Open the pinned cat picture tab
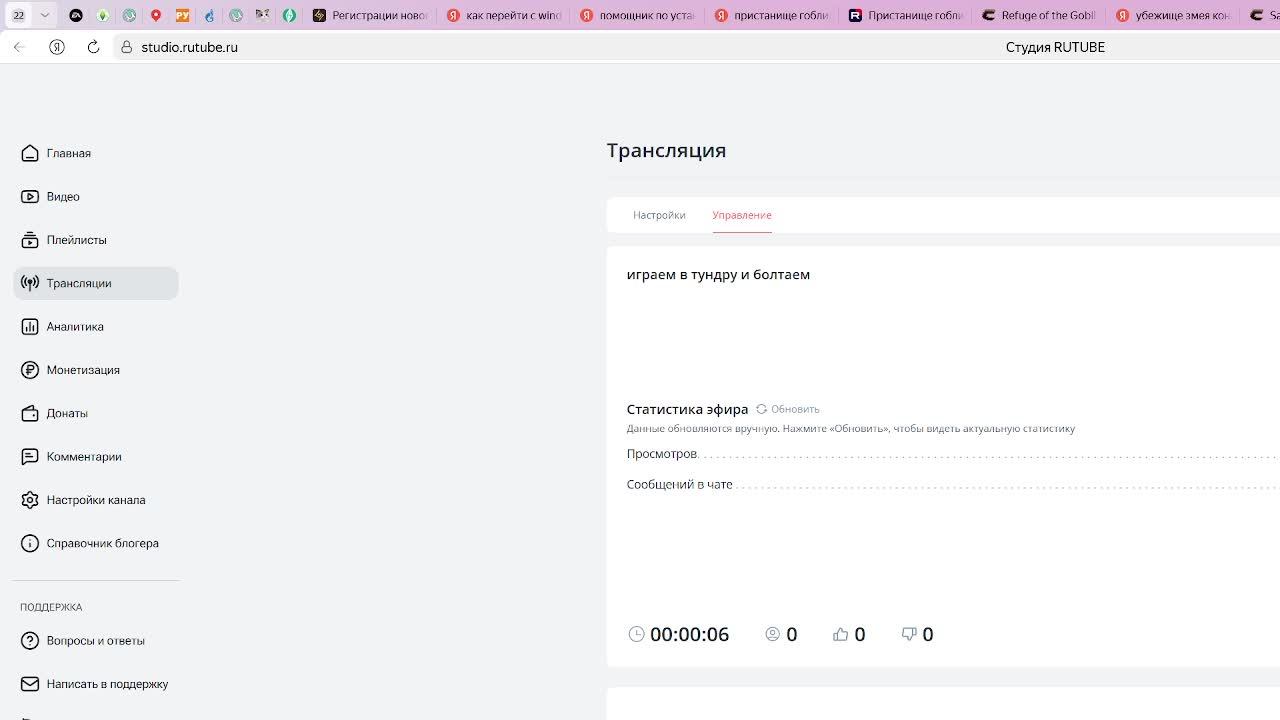Image resolution: width=1280 pixels, height=720 pixels. tap(262, 15)
